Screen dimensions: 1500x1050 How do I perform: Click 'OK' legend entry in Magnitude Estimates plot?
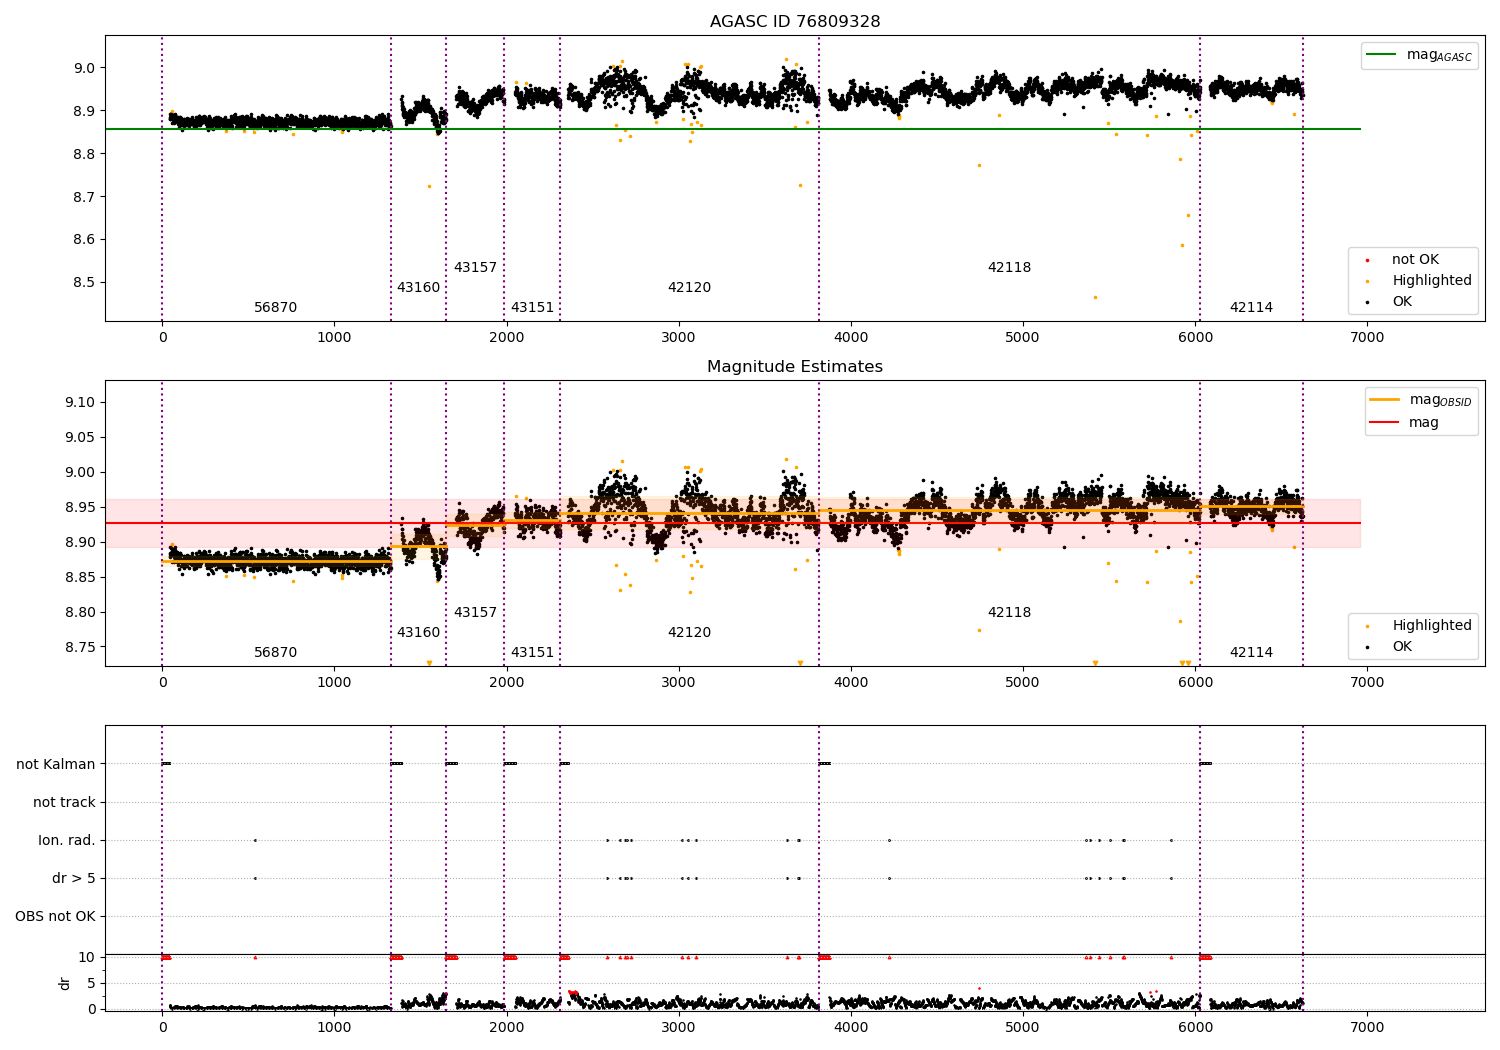pyautogui.click(x=1391, y=647)
